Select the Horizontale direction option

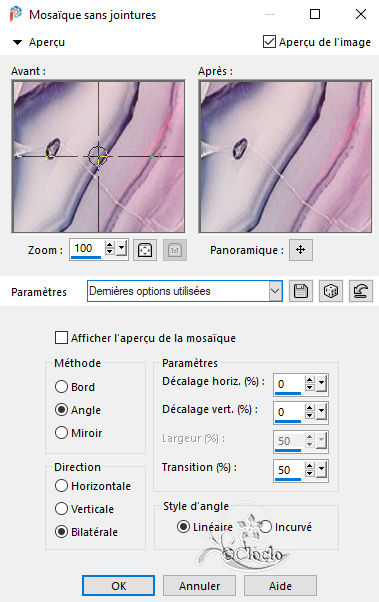coord(61,486)
